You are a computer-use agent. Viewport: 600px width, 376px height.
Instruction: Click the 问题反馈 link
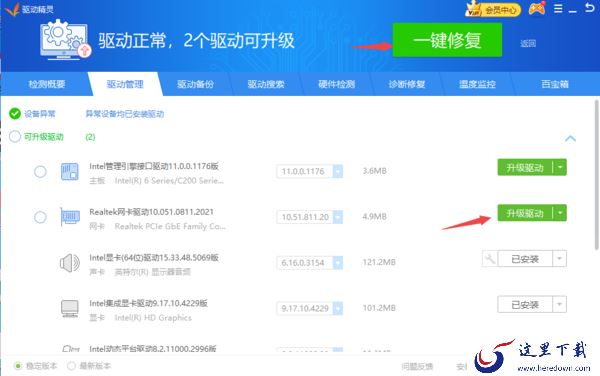coord(417,366)
